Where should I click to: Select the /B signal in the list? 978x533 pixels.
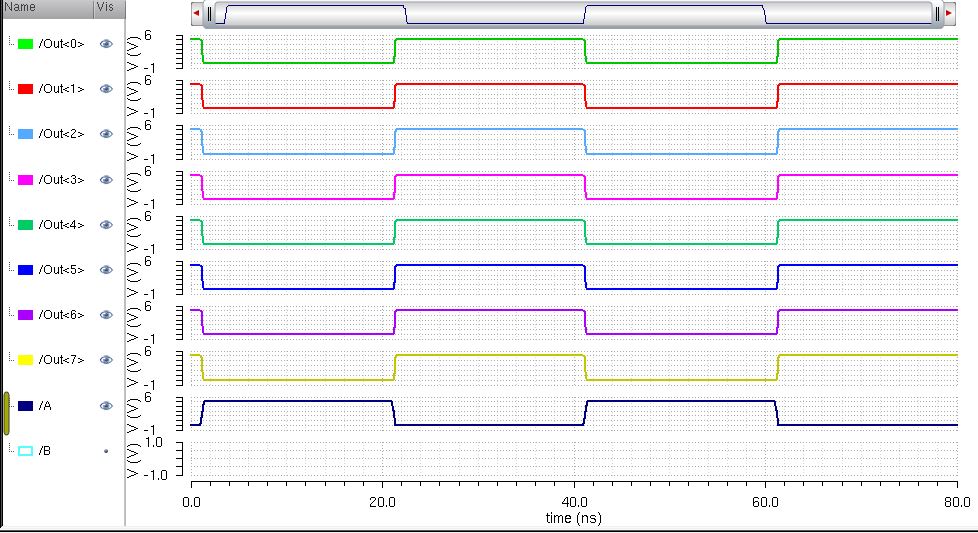coord(45,451)
